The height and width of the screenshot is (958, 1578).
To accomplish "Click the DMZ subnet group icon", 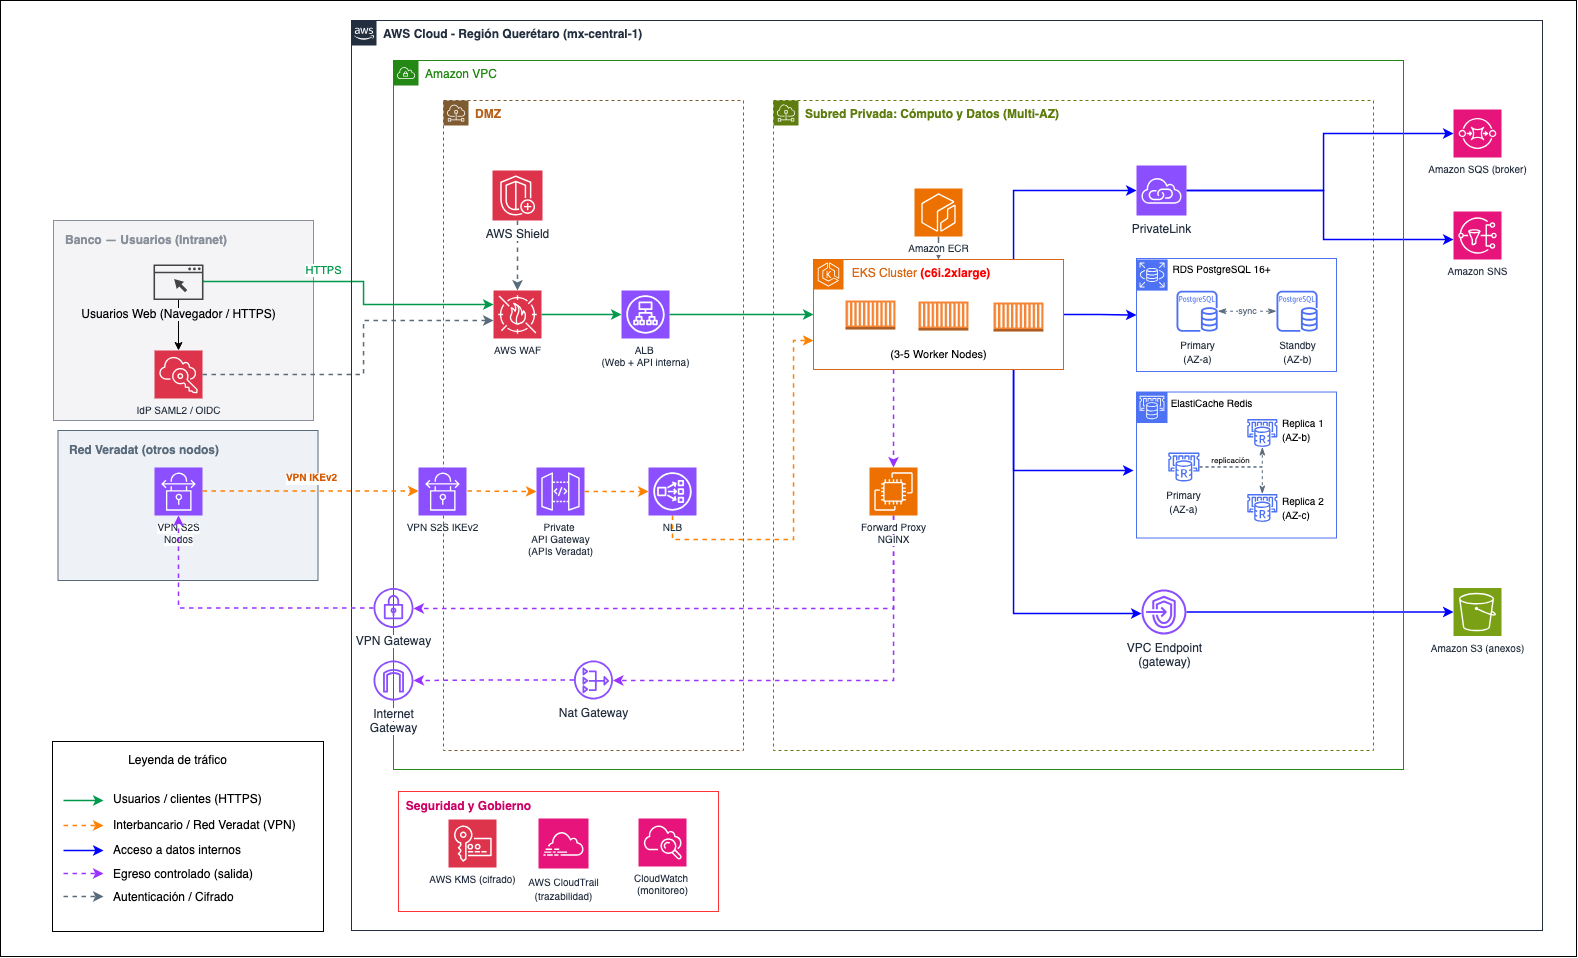I will (x=456, y=113).
